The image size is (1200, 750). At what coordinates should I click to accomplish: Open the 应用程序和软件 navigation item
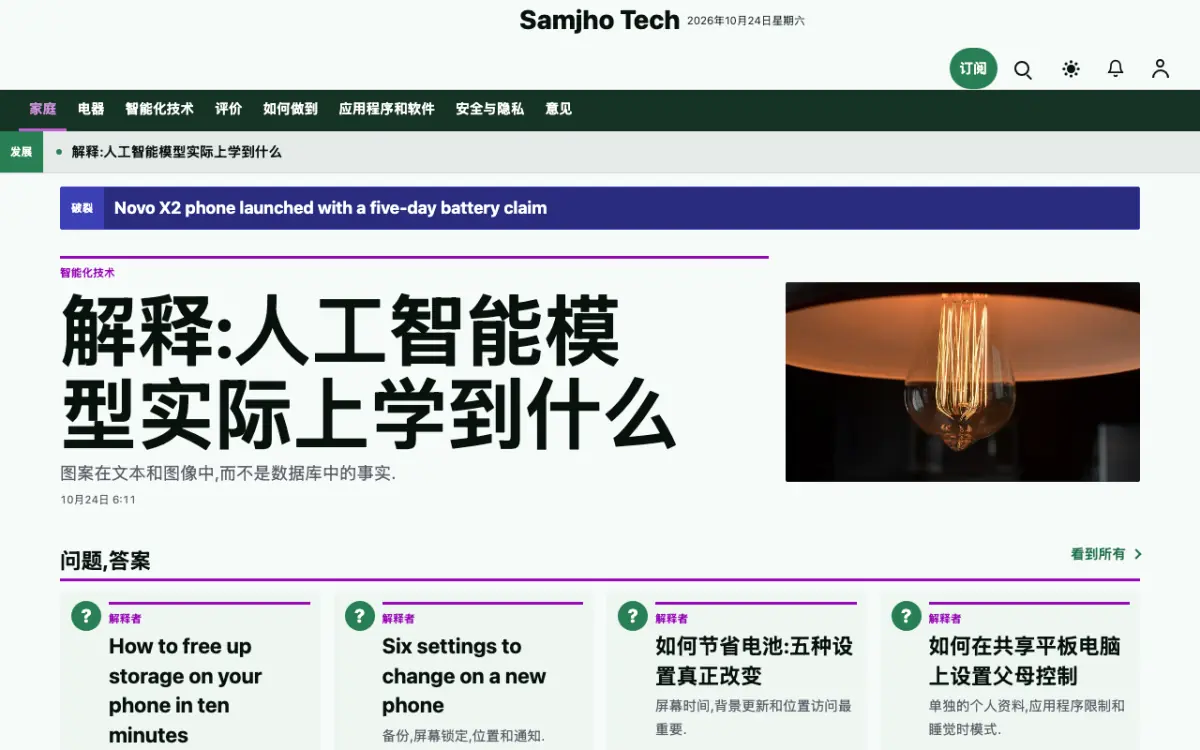pyautogui.click(x=387, y=109)
